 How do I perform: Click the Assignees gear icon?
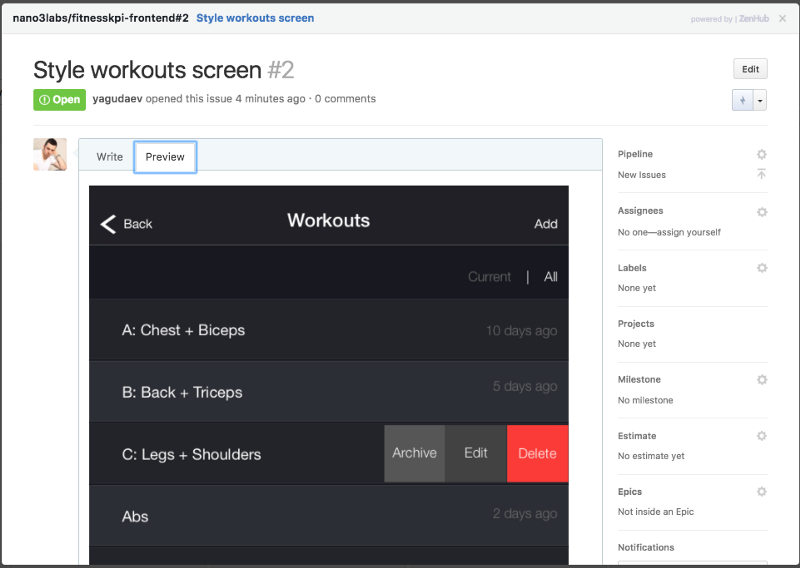point(761,212)
